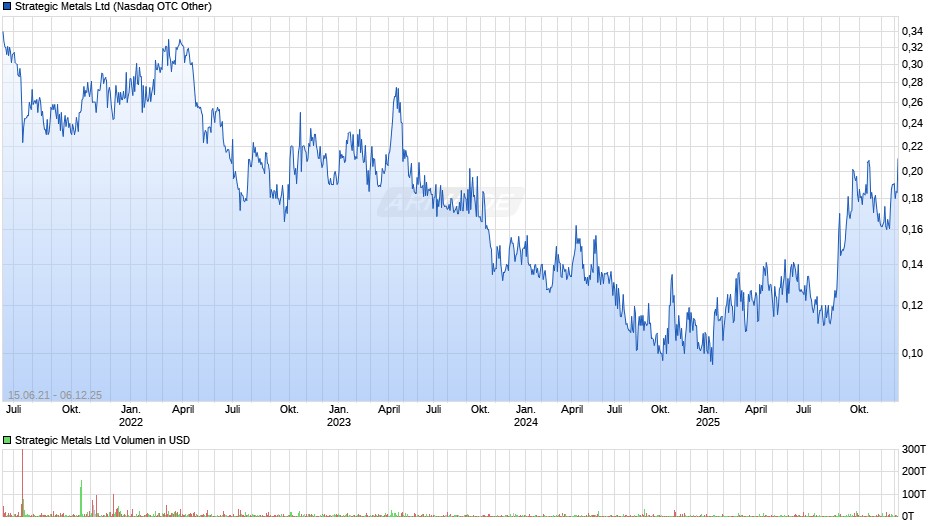Click the 0,30 price axis label
The width and height of the screenshot is (940, 526).
(912, 65)
